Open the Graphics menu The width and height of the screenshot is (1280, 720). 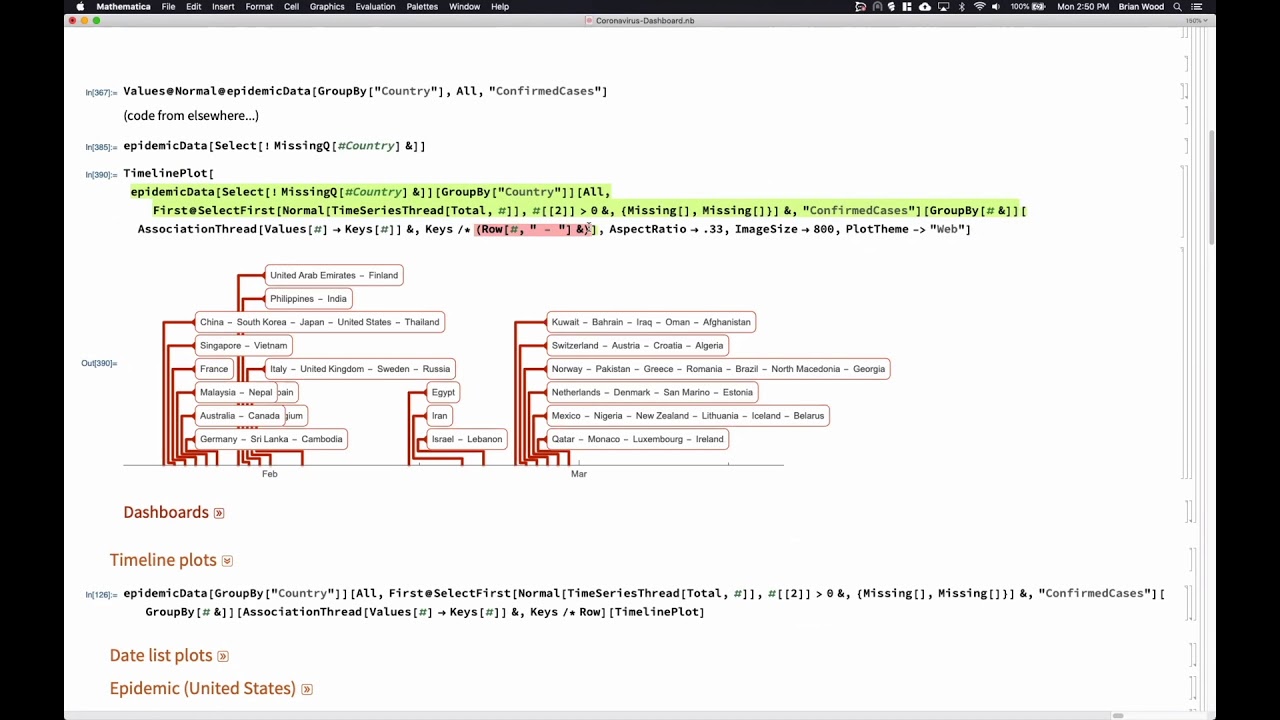(327, 6)
